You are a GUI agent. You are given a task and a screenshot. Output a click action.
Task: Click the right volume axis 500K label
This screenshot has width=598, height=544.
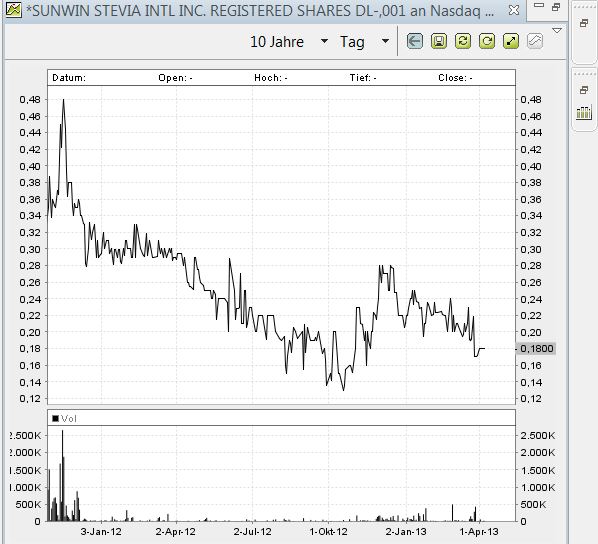click(533, 504)
